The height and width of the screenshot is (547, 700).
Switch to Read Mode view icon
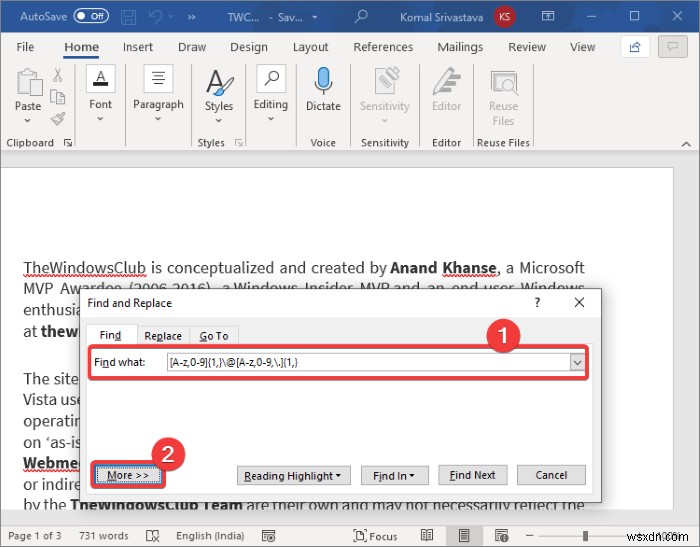coord(427,535)
